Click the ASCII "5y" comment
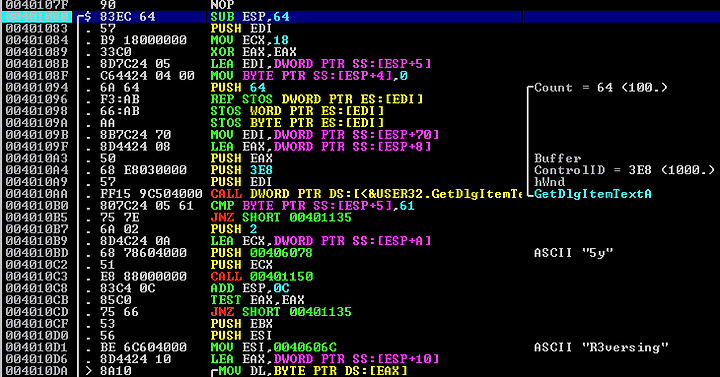The height and width of the screenshot is (377, 720). pos(574,253)
